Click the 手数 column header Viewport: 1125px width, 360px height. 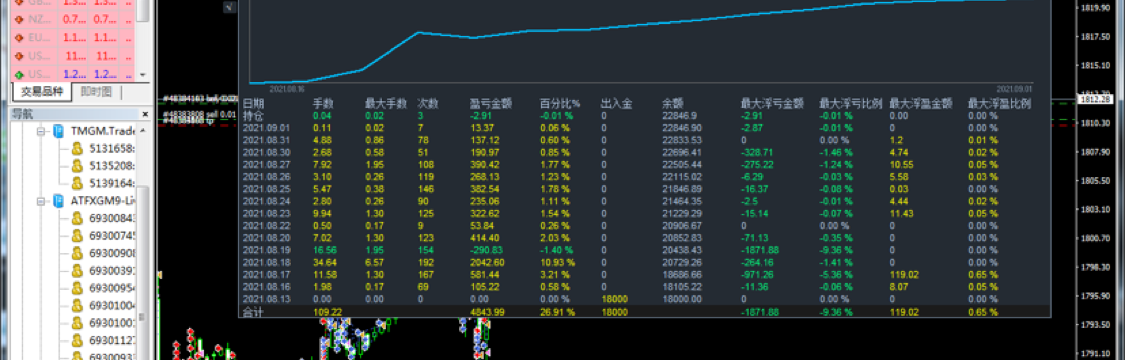point(324,103)
